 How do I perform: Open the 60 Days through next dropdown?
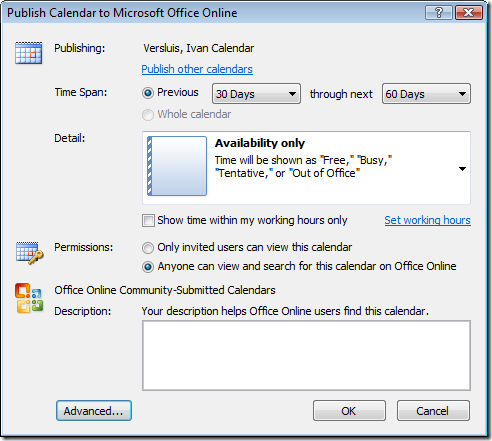(x=426, y=94)
